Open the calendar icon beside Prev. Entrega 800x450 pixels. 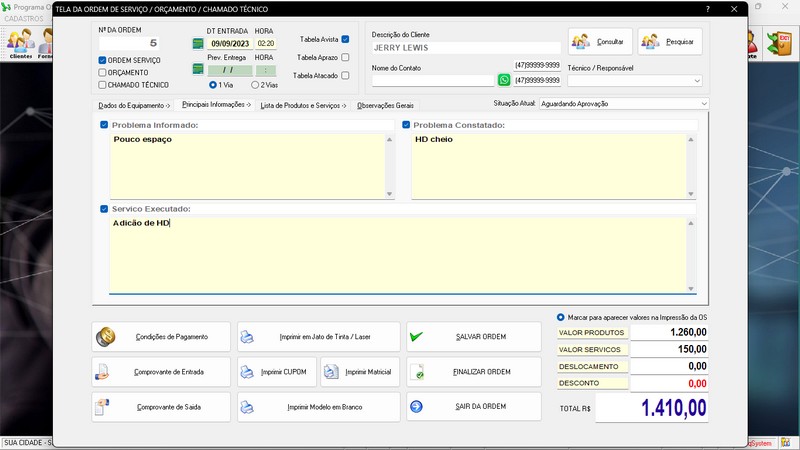[x=198, y=69]
